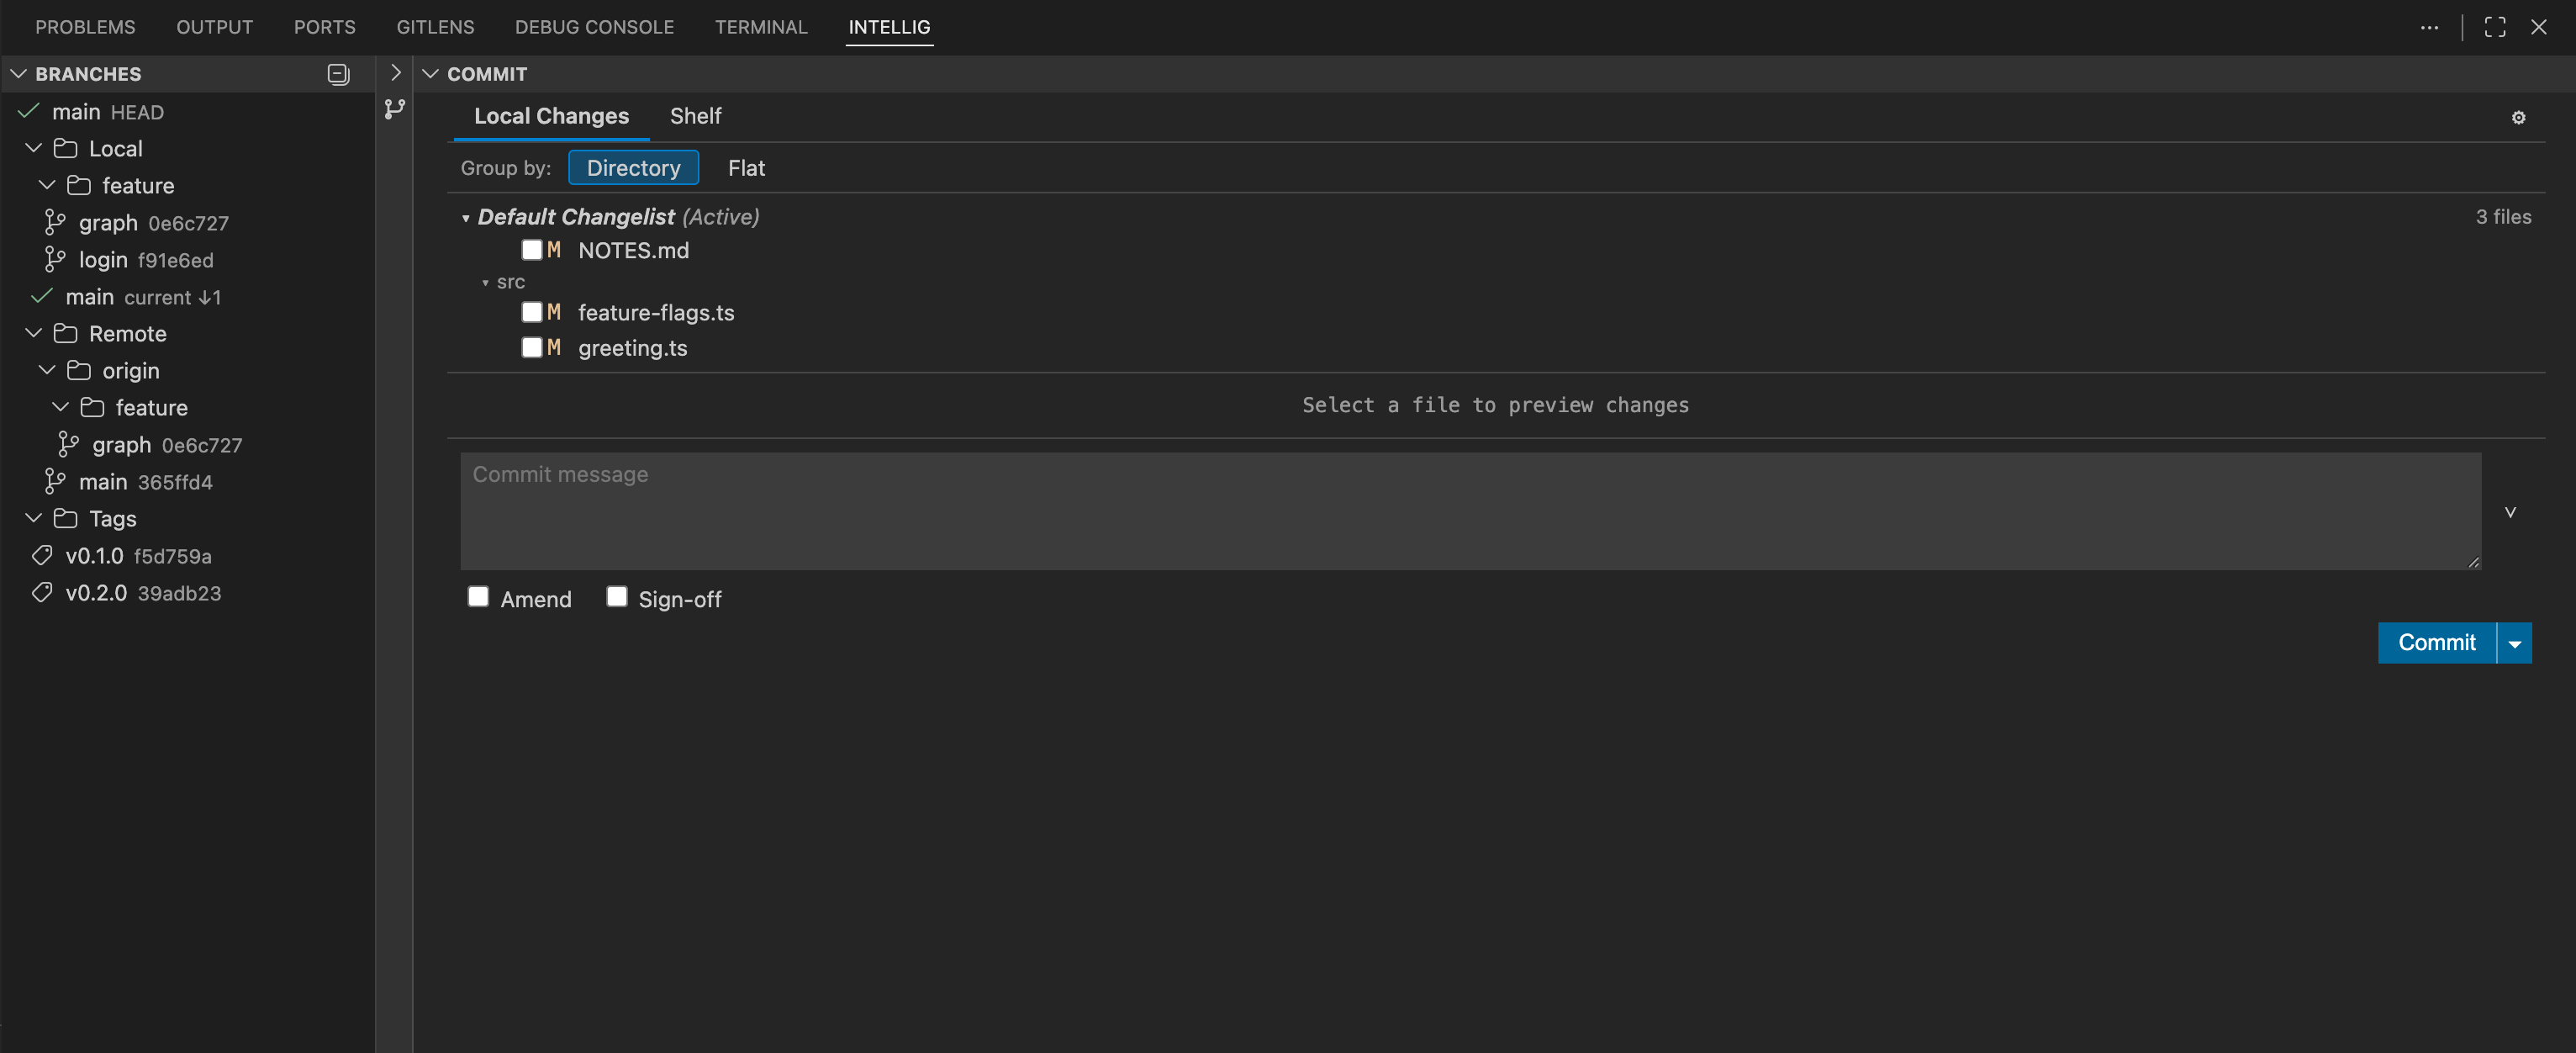Click the git branch icon in the divider strip

[395, 109]
